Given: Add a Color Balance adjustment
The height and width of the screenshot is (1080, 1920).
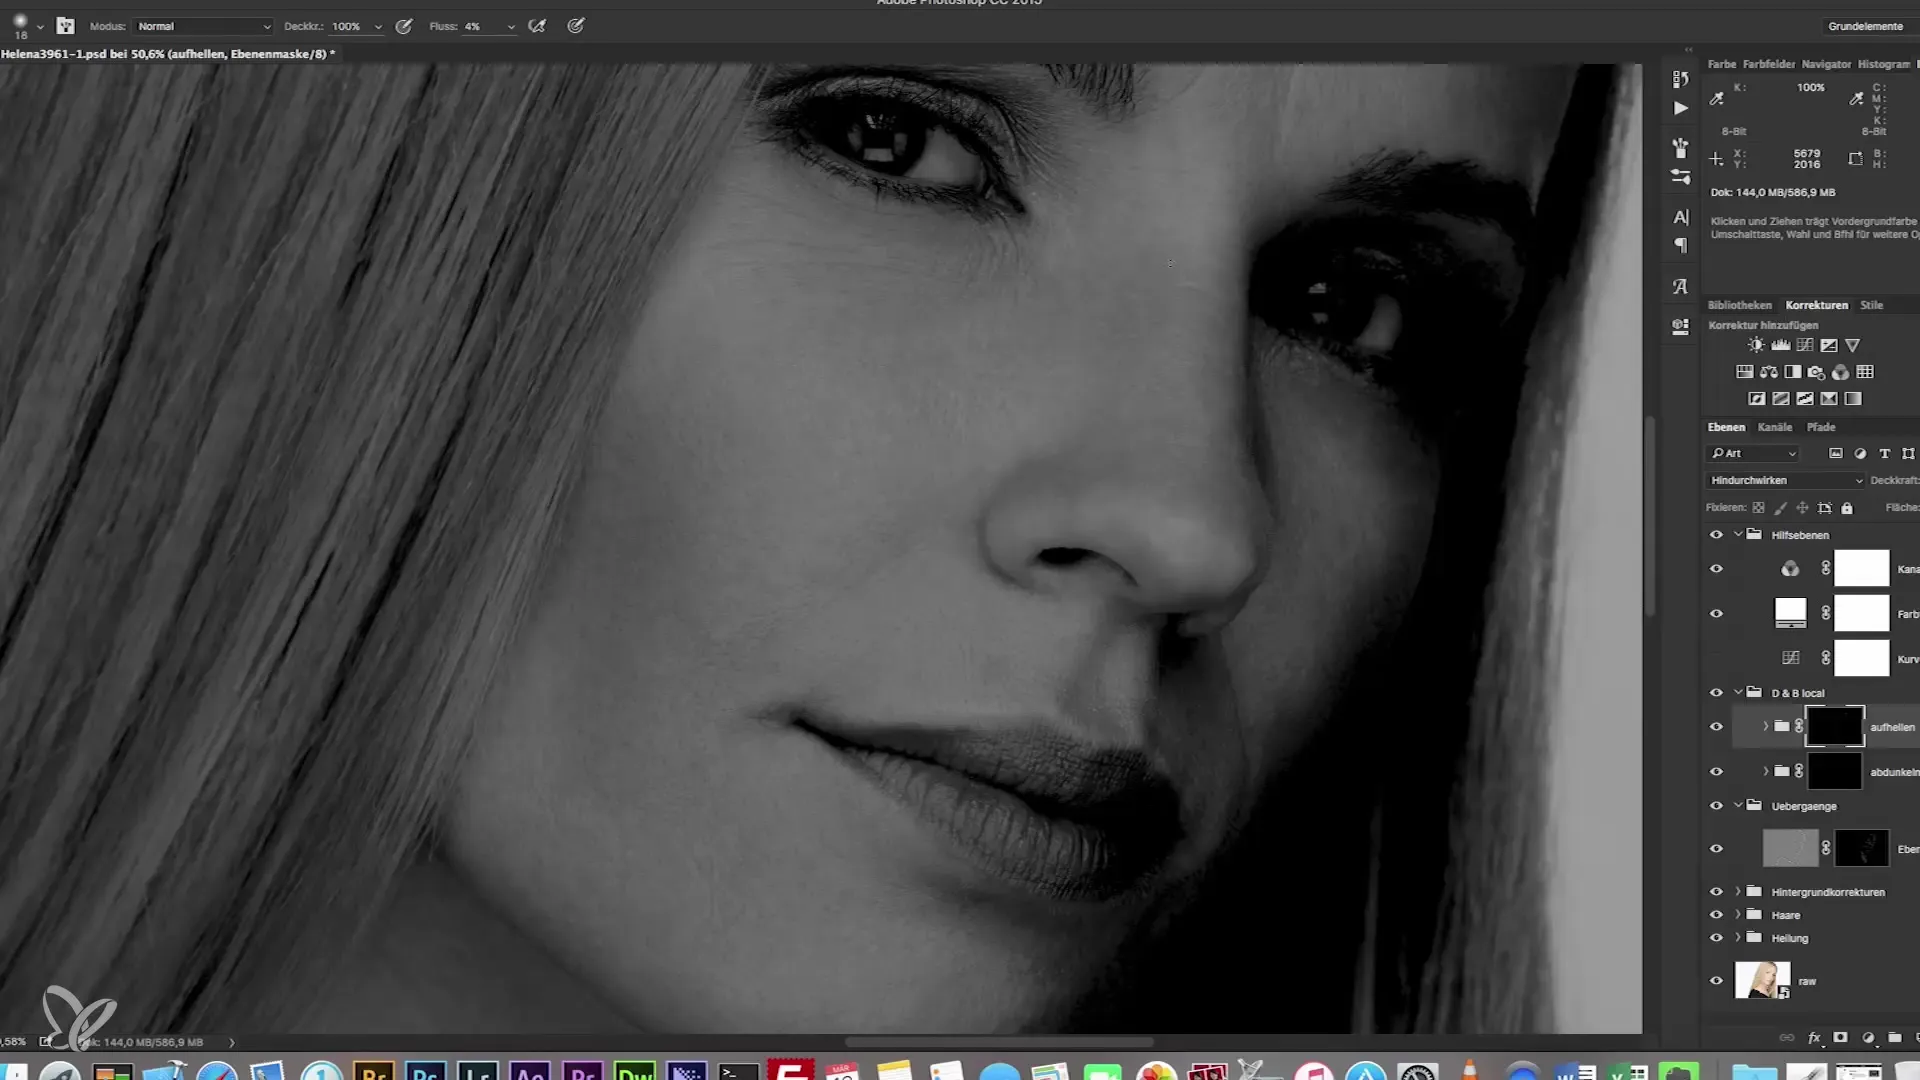Looking at the screenshot, I should pyautogui.click(x=1769, y=372).
